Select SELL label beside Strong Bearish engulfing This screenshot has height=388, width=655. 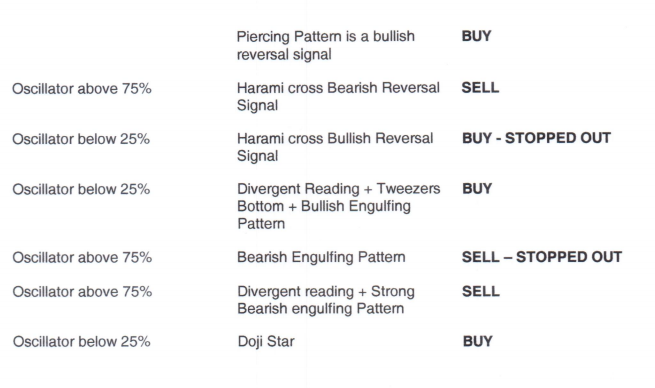(481, 291)
